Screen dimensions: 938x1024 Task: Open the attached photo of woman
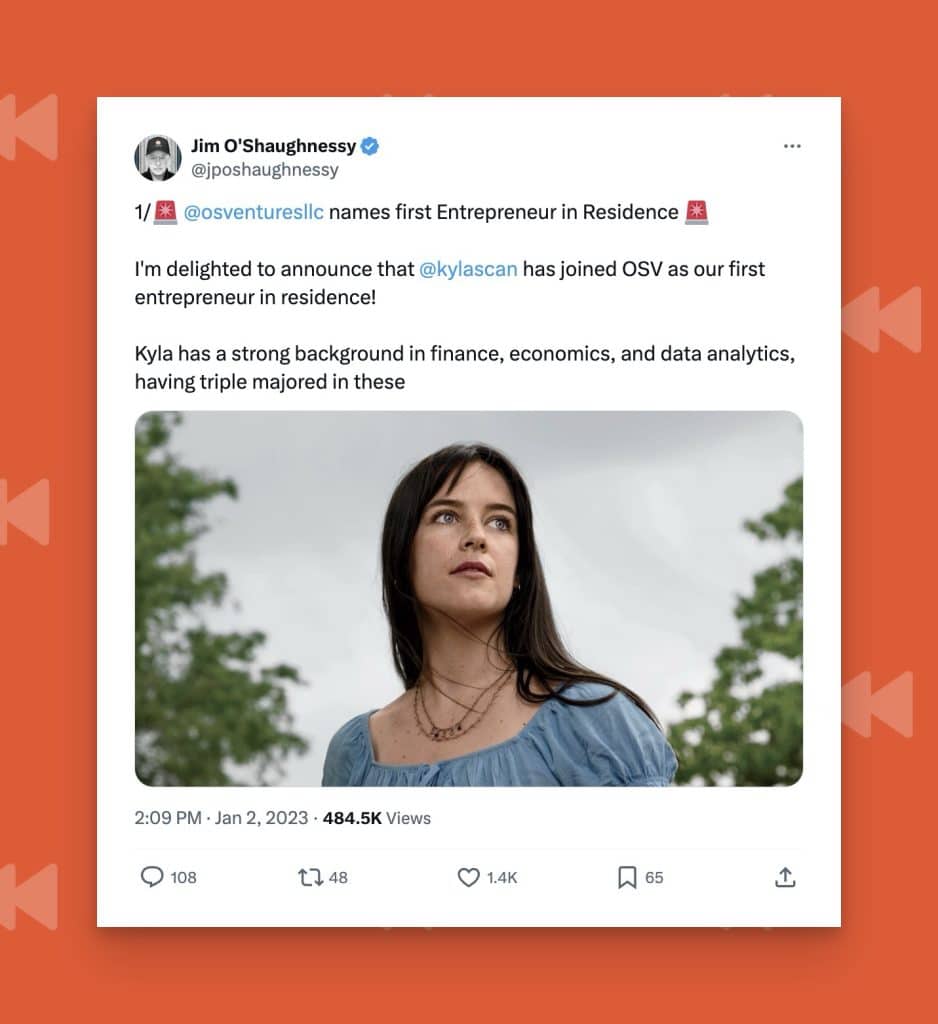468,598
